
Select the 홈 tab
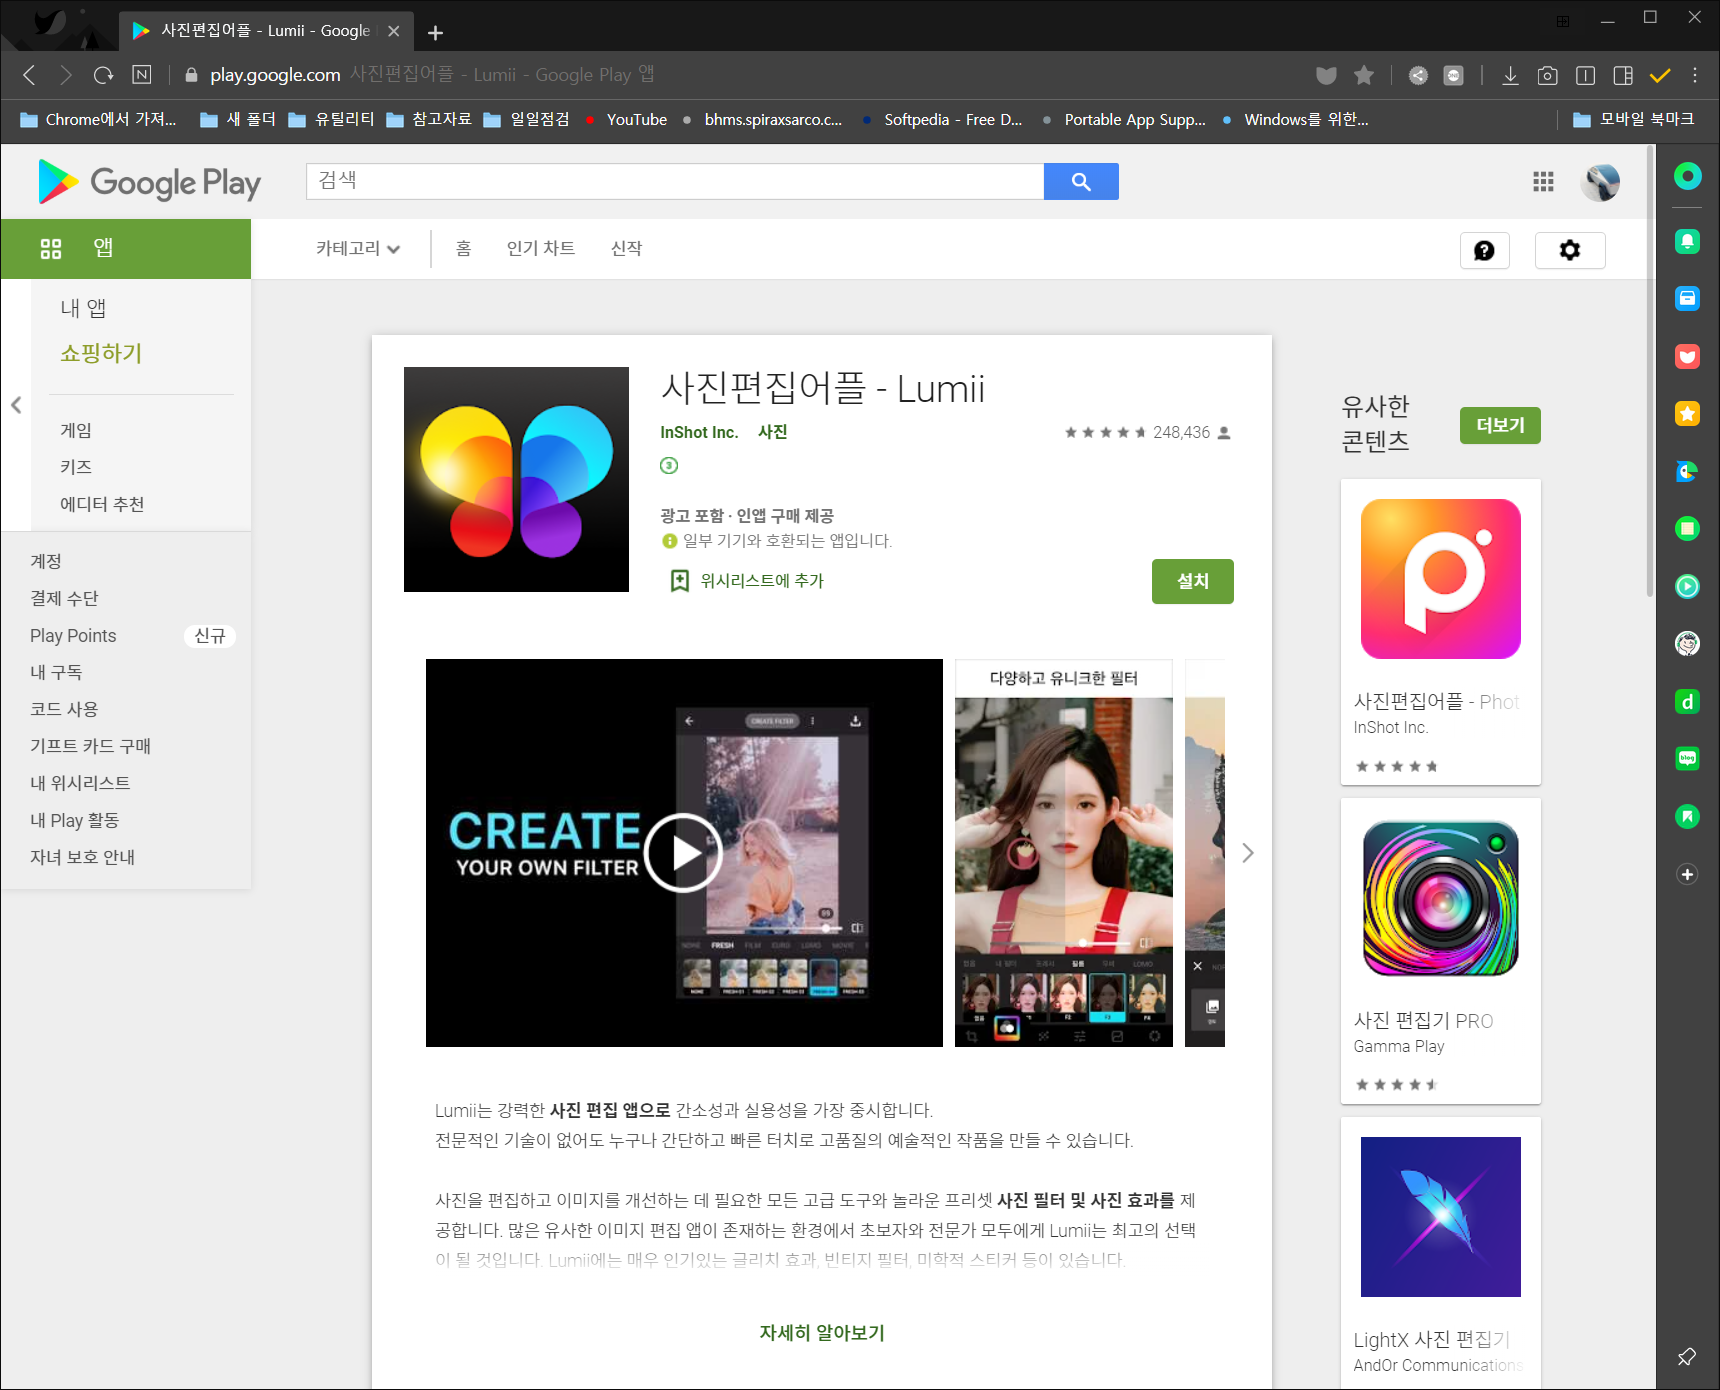tap(463, 249)
